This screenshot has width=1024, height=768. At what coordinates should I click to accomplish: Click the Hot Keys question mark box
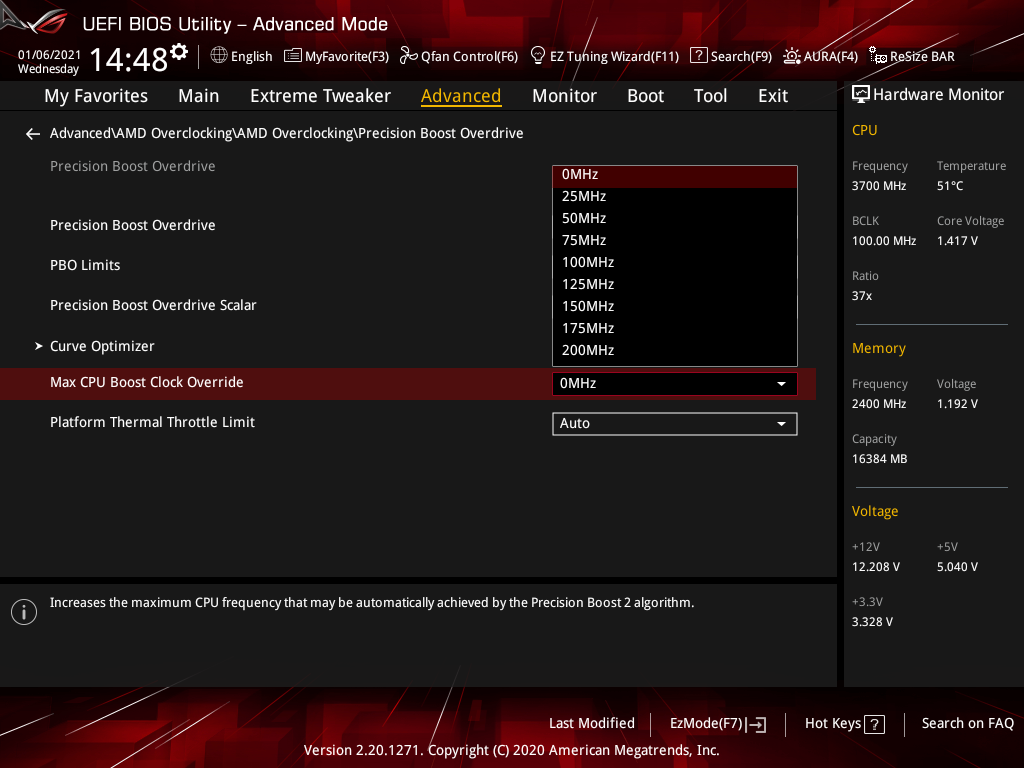click(874, 724)
